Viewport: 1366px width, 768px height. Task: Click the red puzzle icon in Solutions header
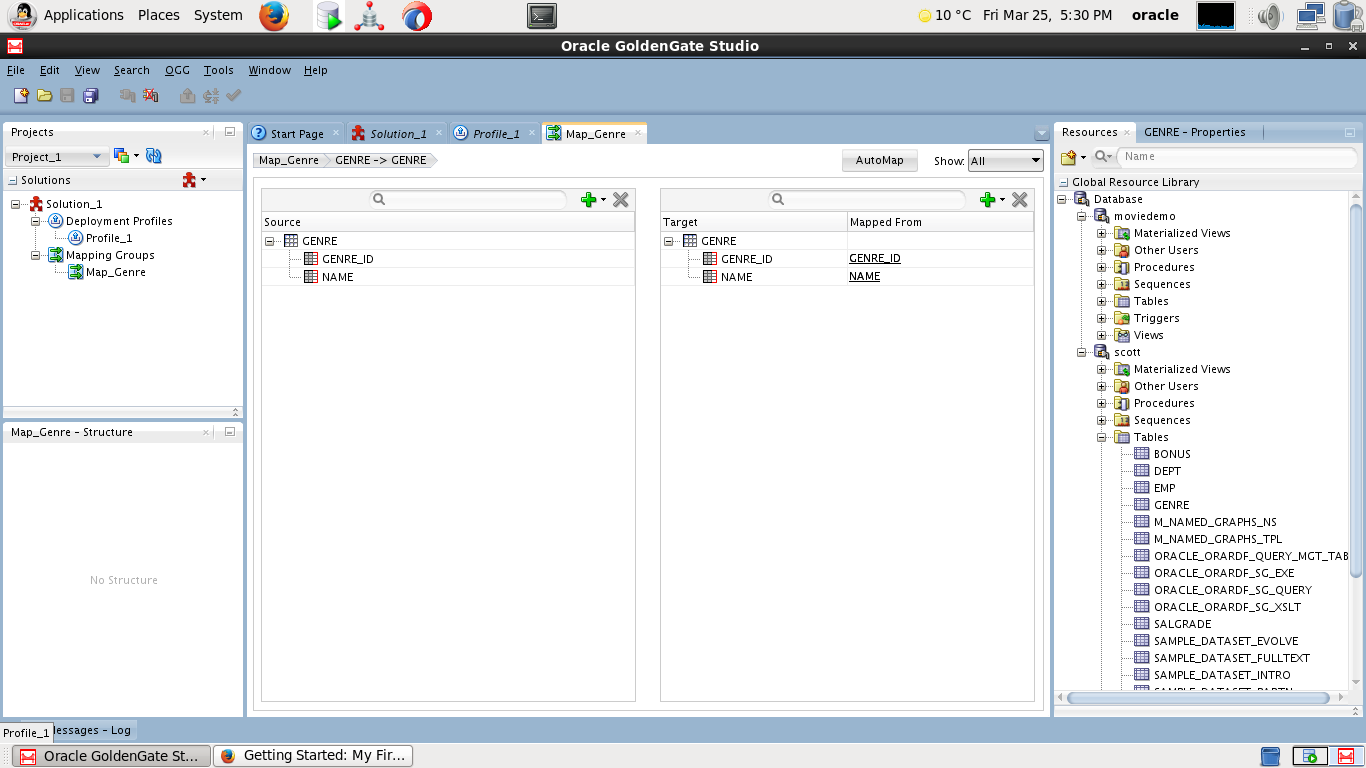(190, 180)
